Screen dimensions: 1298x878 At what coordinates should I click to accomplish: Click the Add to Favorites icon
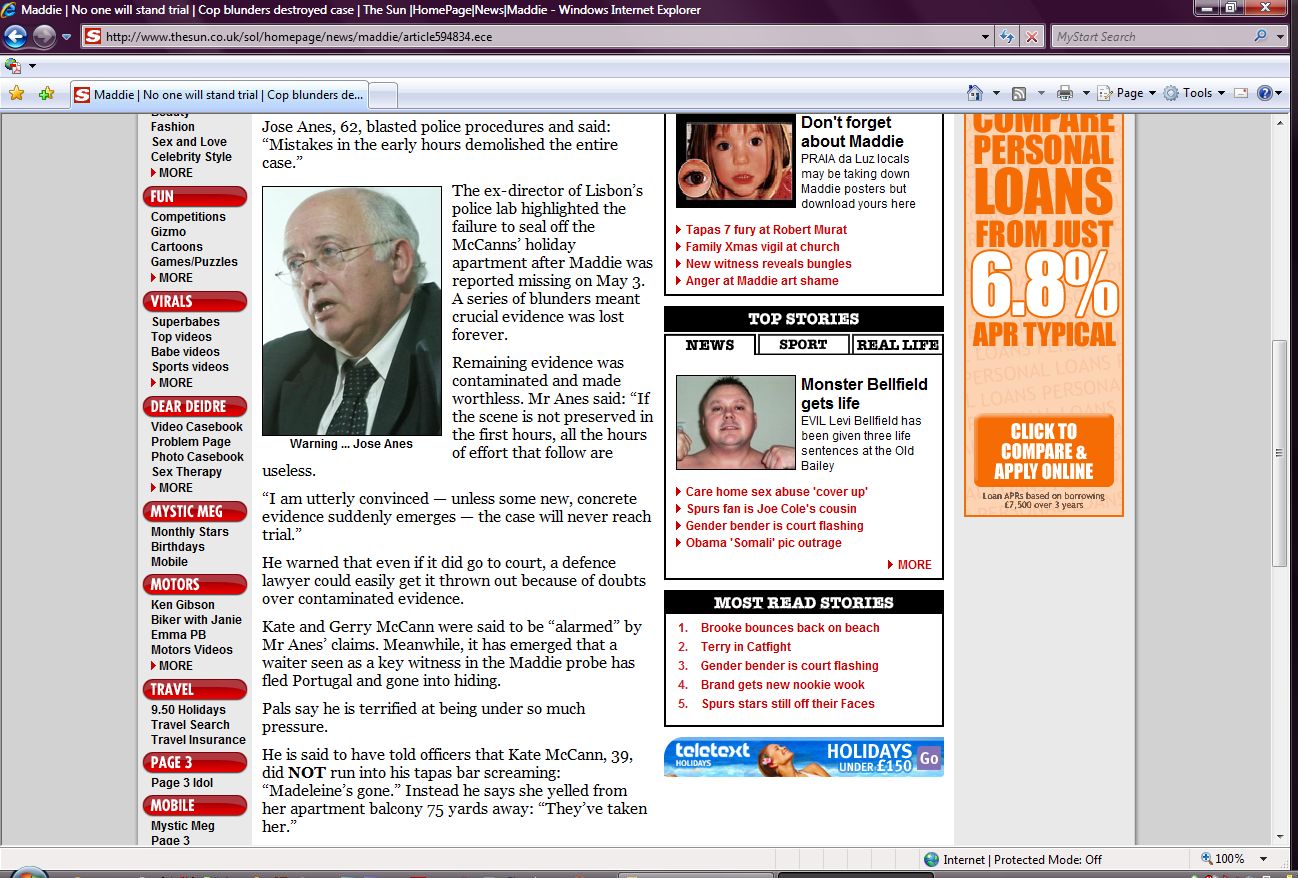(x=46, y=94)
